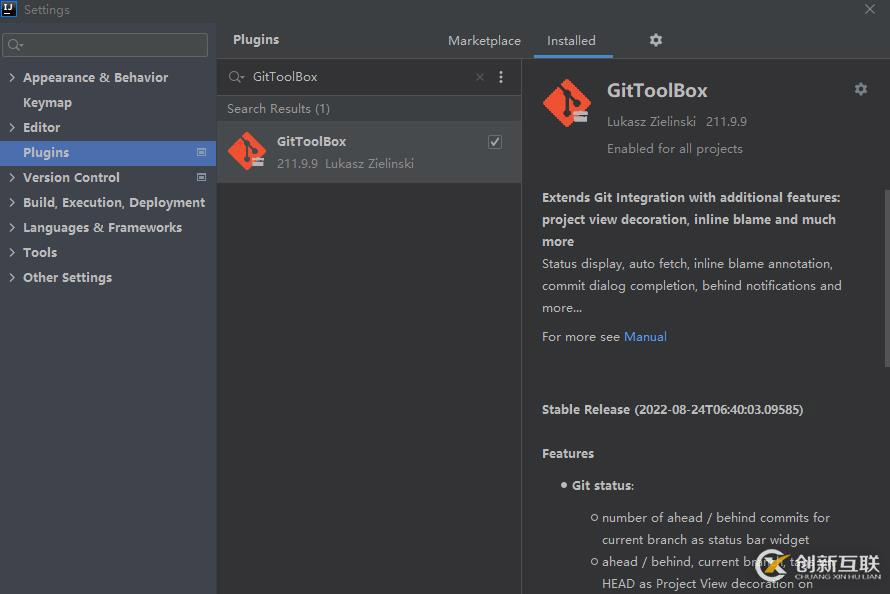Select Plugins in the settings tree
Screen dimensions: 890x594
coord(108,153)
